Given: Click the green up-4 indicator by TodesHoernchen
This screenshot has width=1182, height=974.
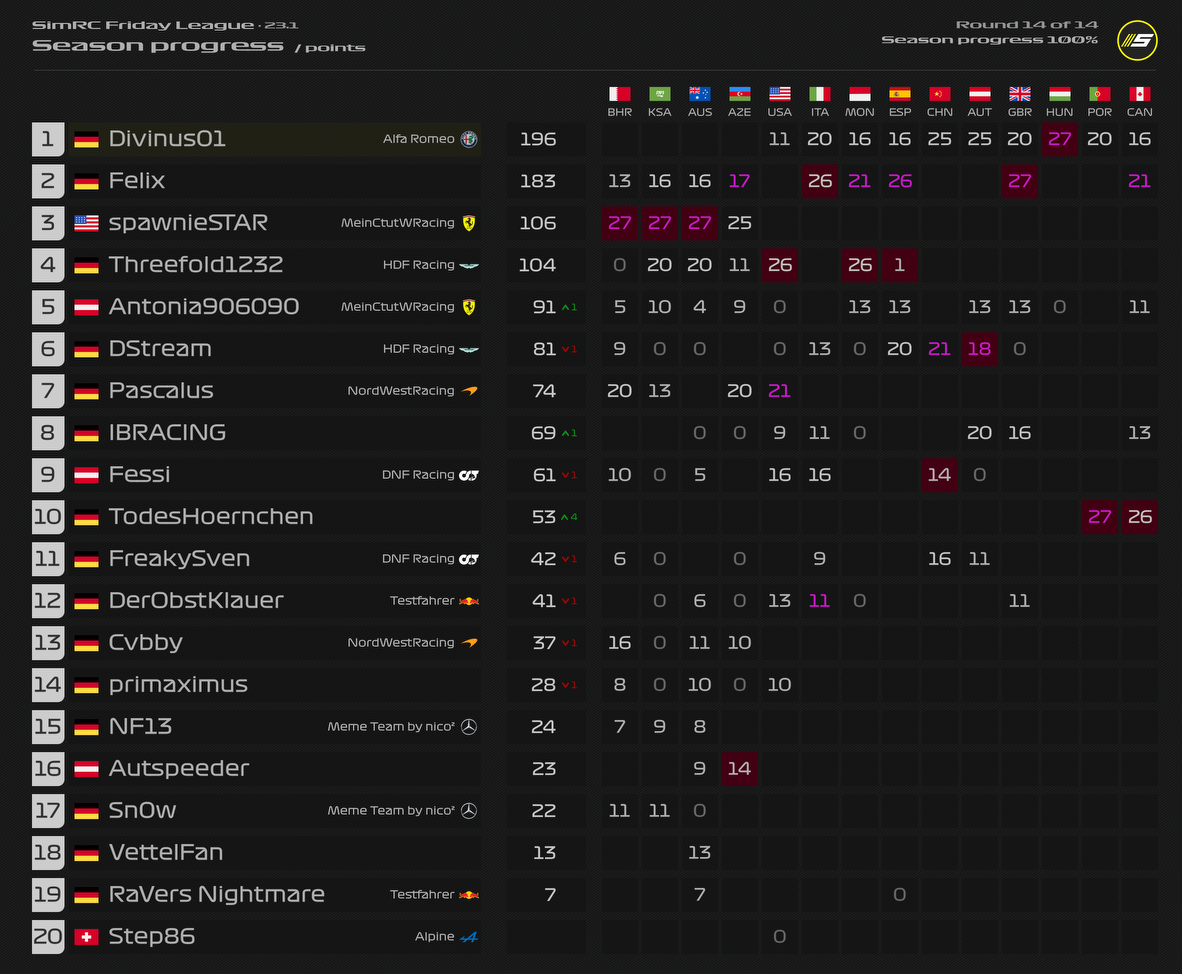Looking at the screenshot, I should pos(570,517).
